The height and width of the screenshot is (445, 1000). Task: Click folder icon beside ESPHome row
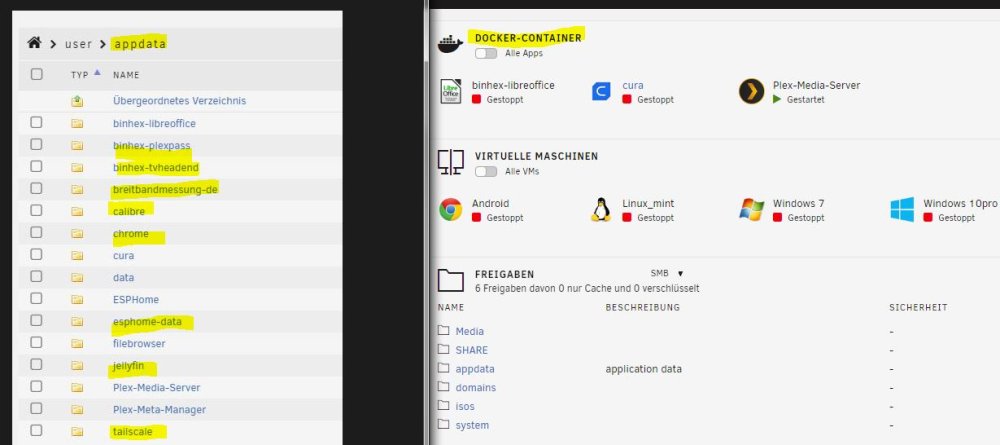pos(77,300)
